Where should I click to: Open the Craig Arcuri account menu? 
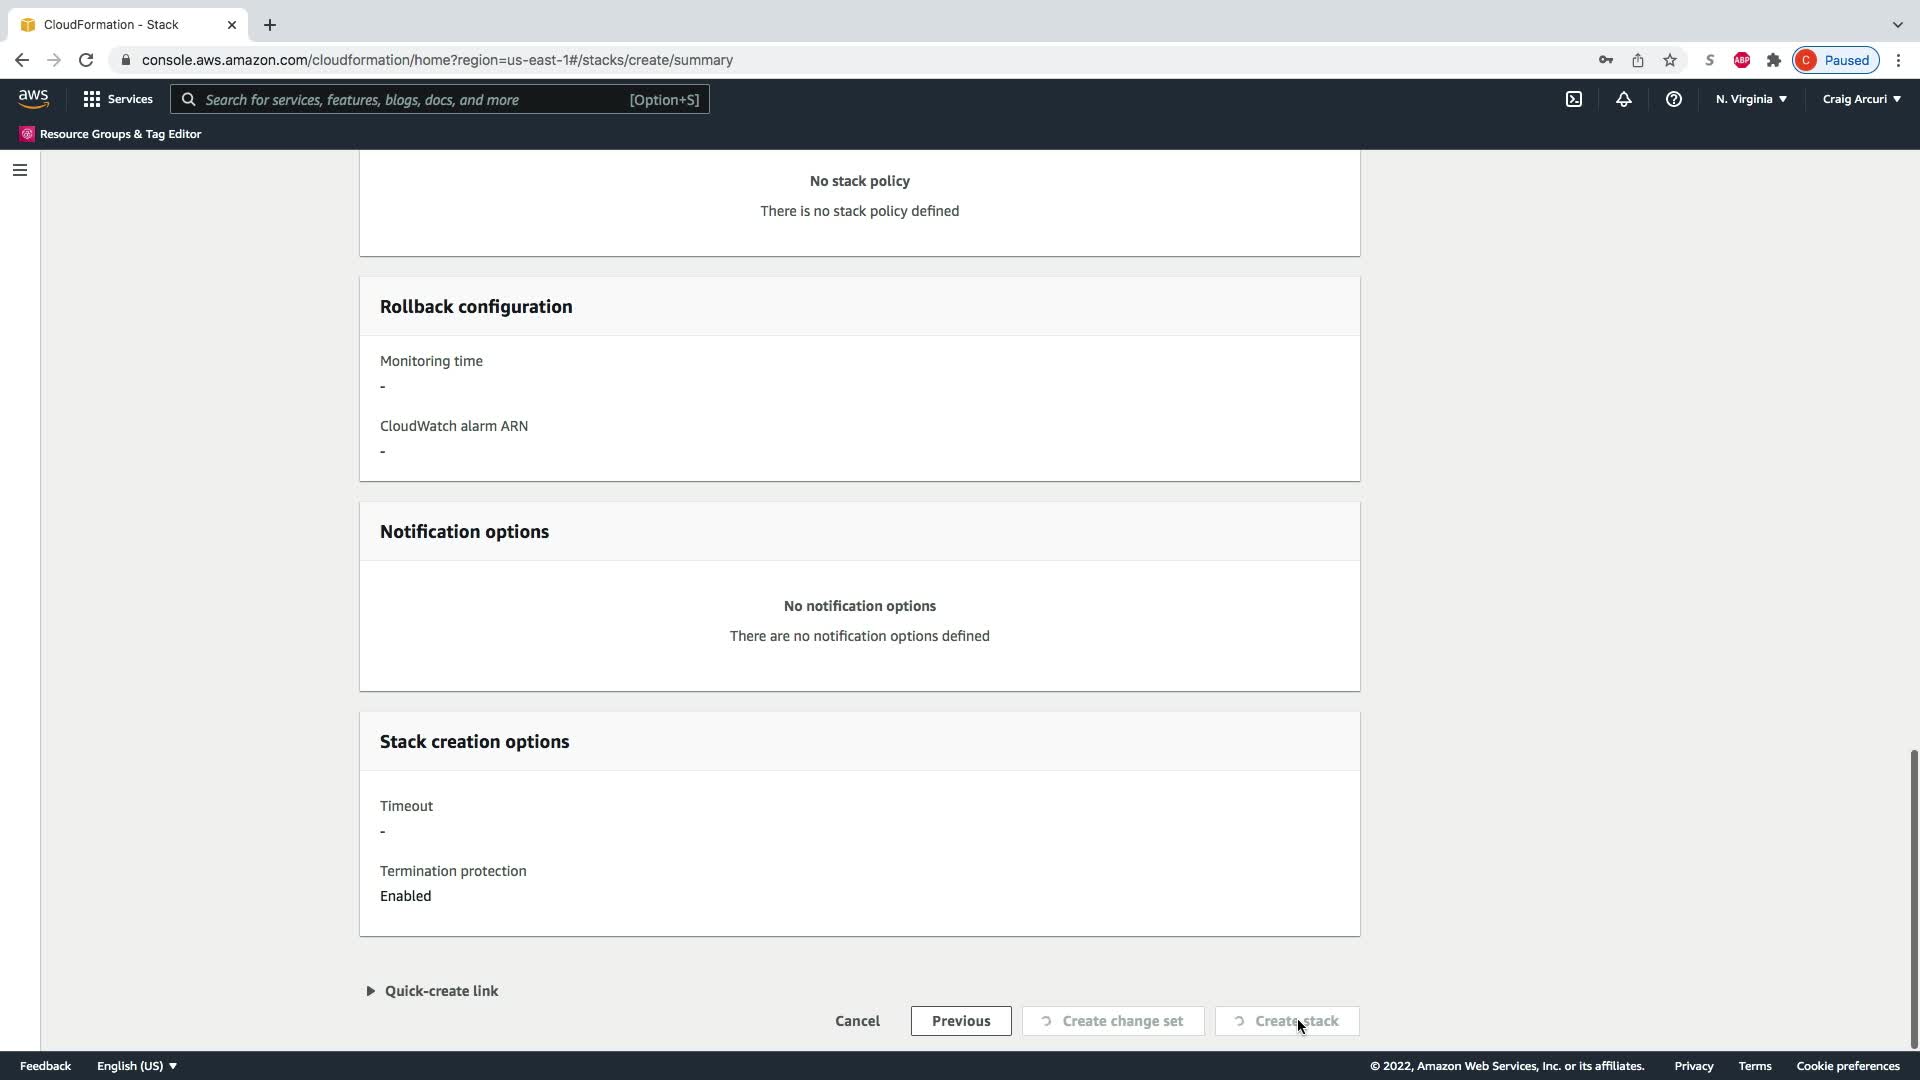1861,99
